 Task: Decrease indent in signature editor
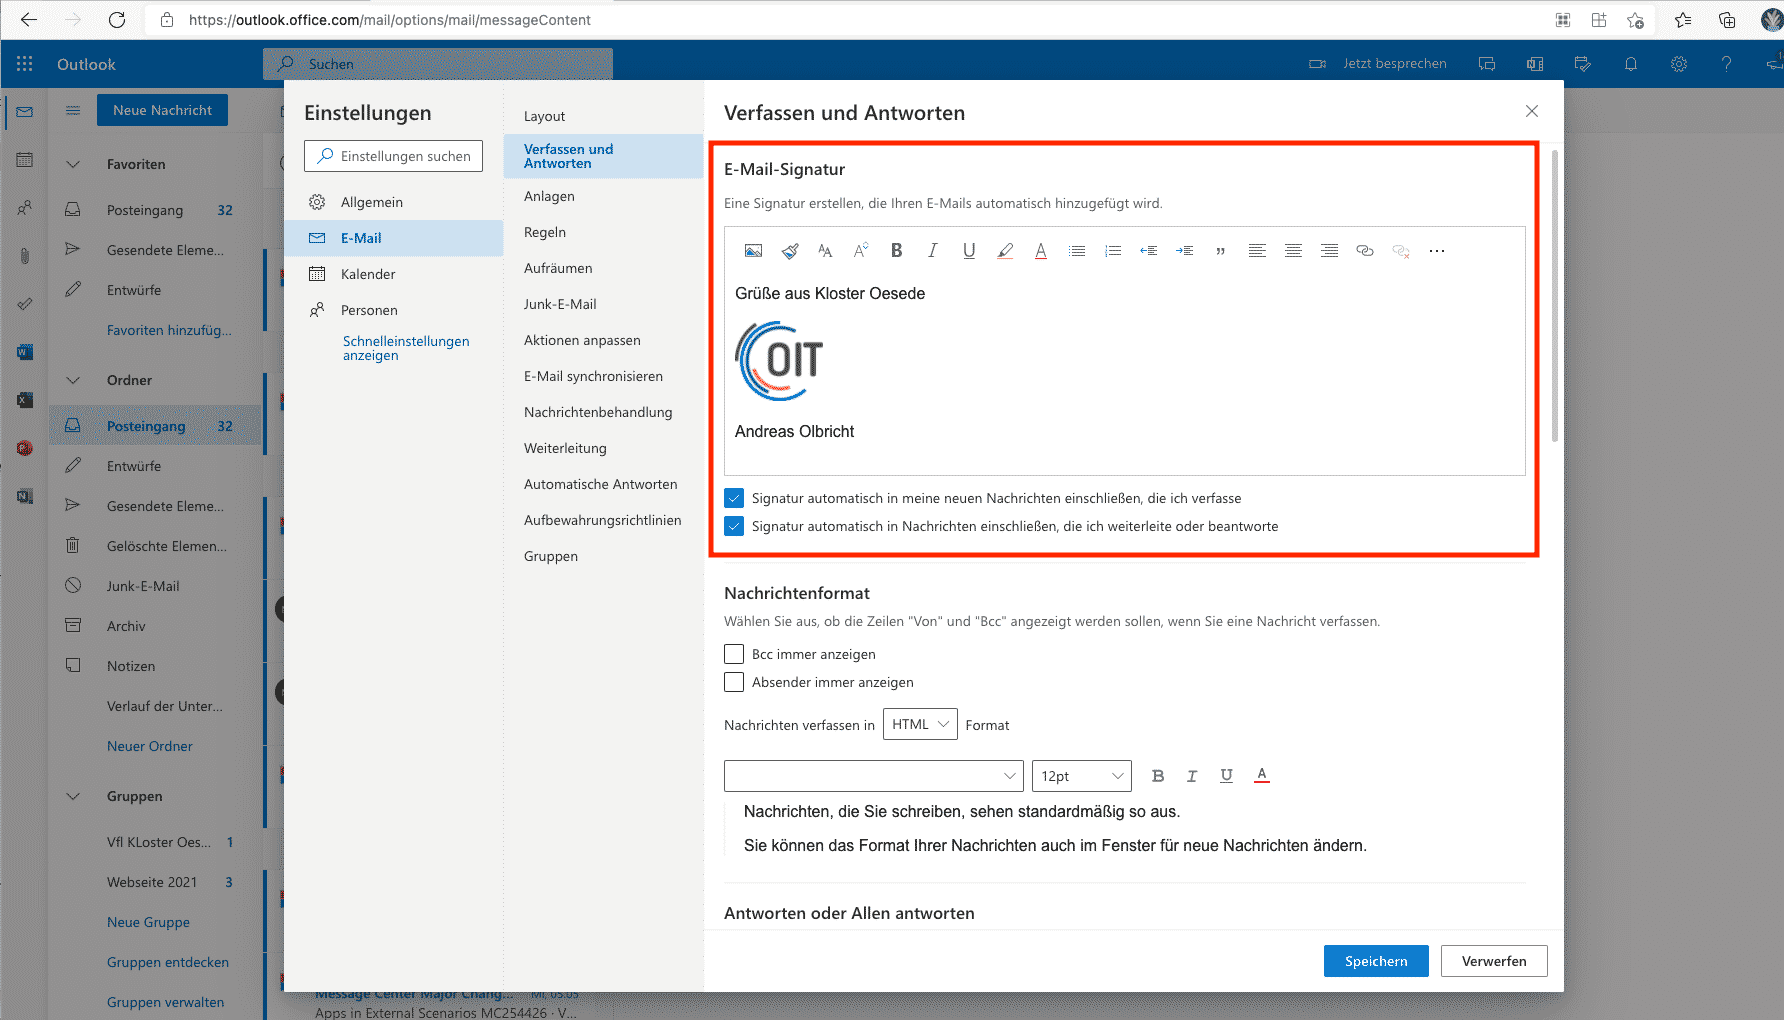point(1149,251)
